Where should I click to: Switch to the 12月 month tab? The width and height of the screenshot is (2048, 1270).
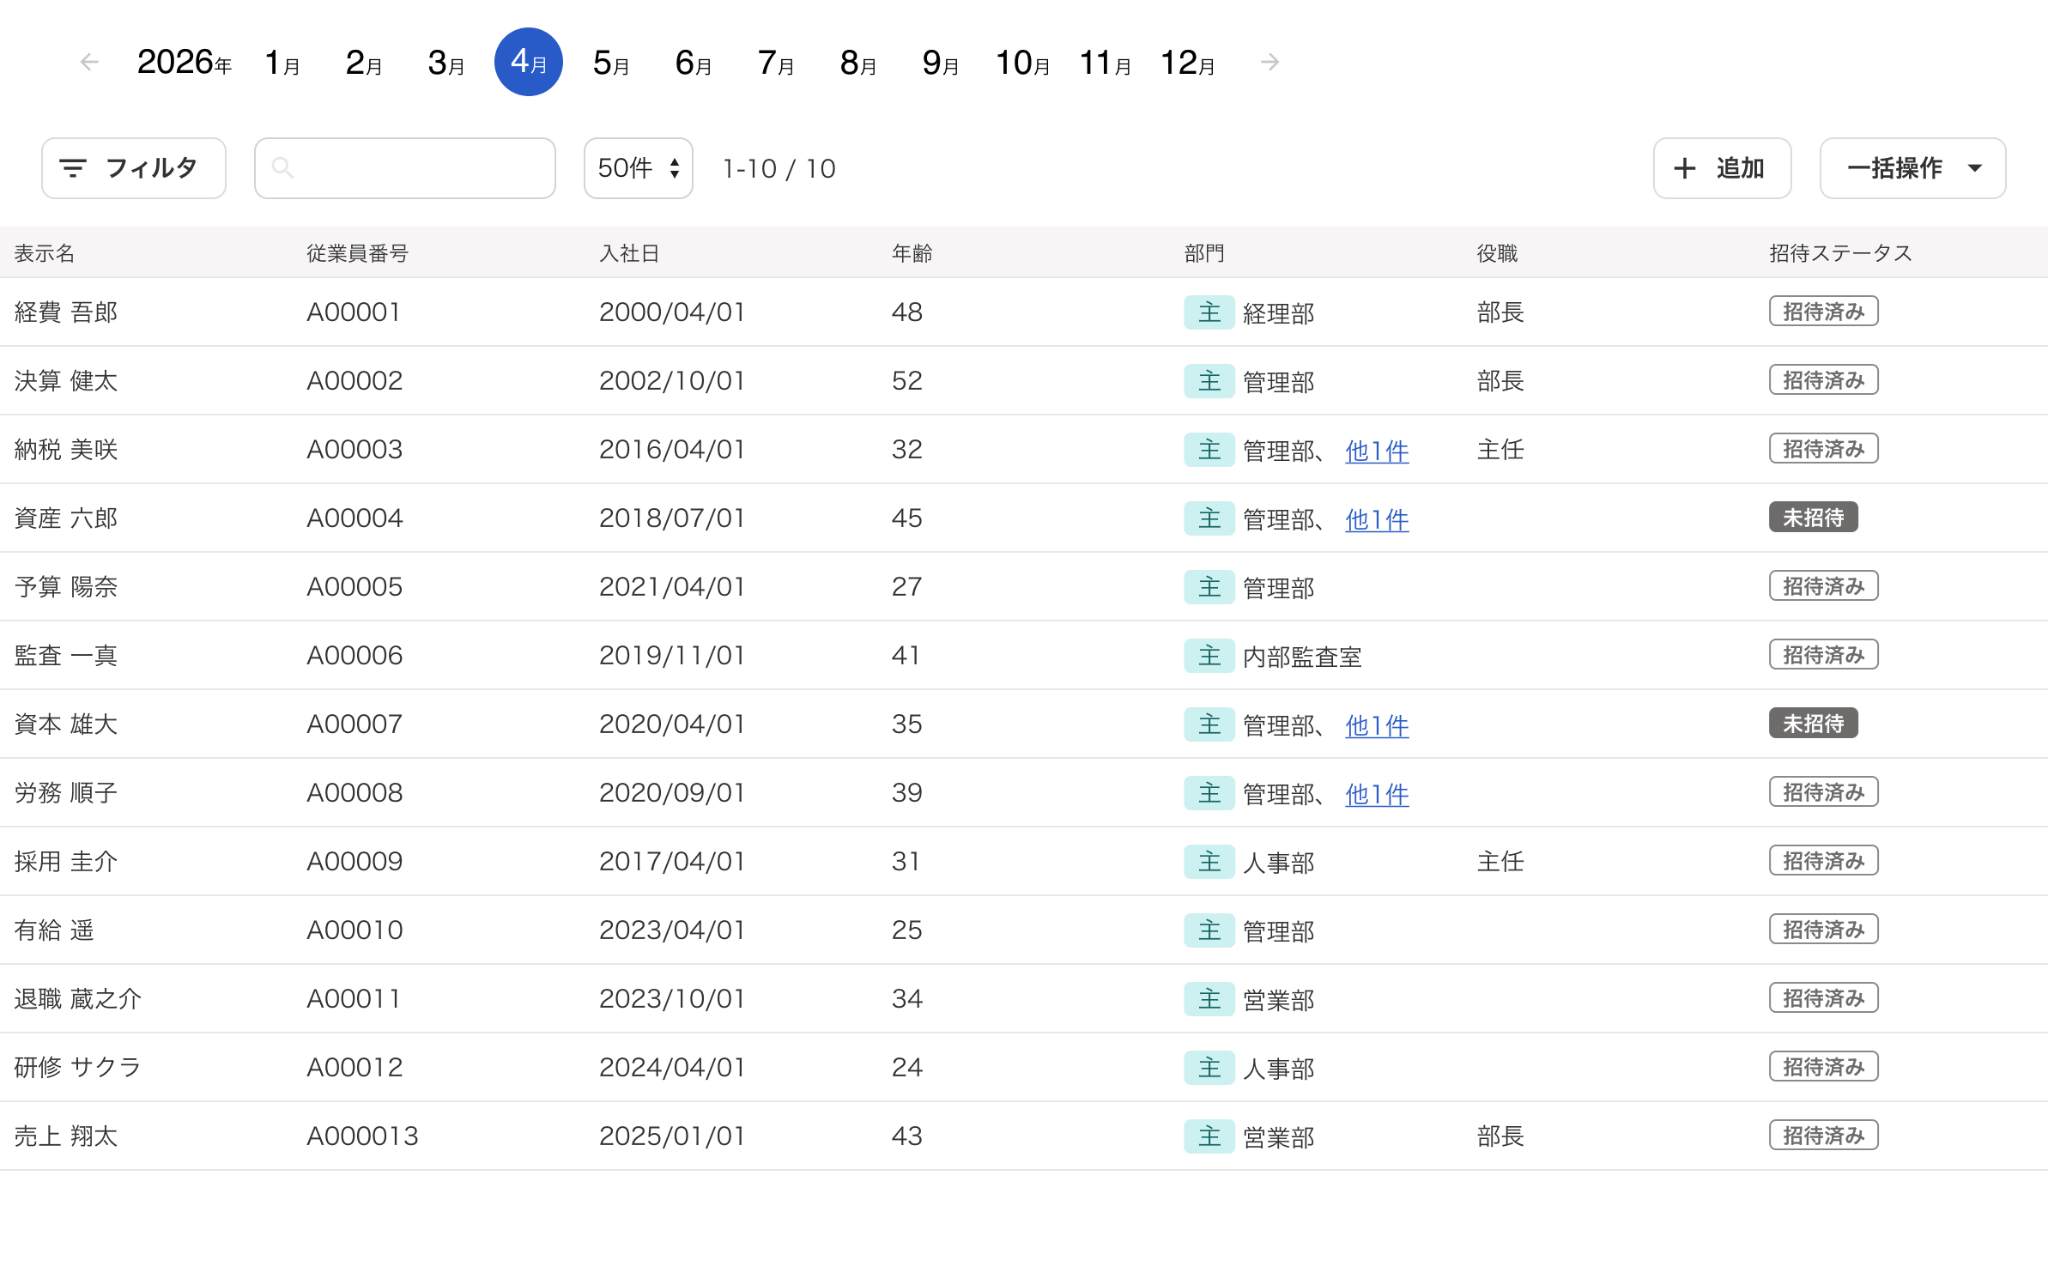(1187, 62)
